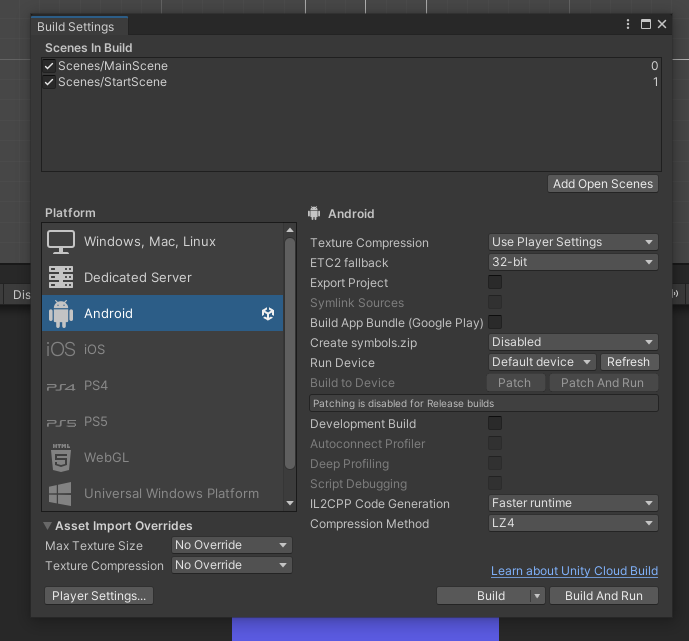Open the Run Device Default device dropdown

542,362
